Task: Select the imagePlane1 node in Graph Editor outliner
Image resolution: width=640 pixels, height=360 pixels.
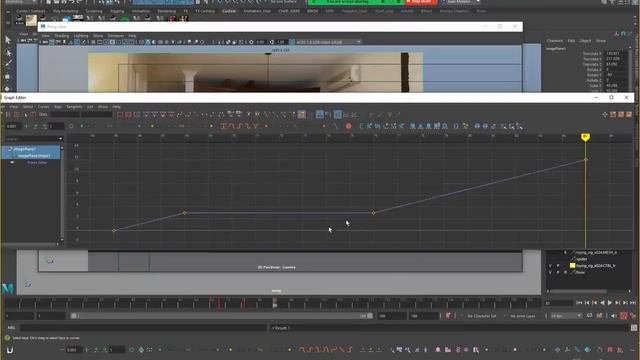Action: (24, 149)
